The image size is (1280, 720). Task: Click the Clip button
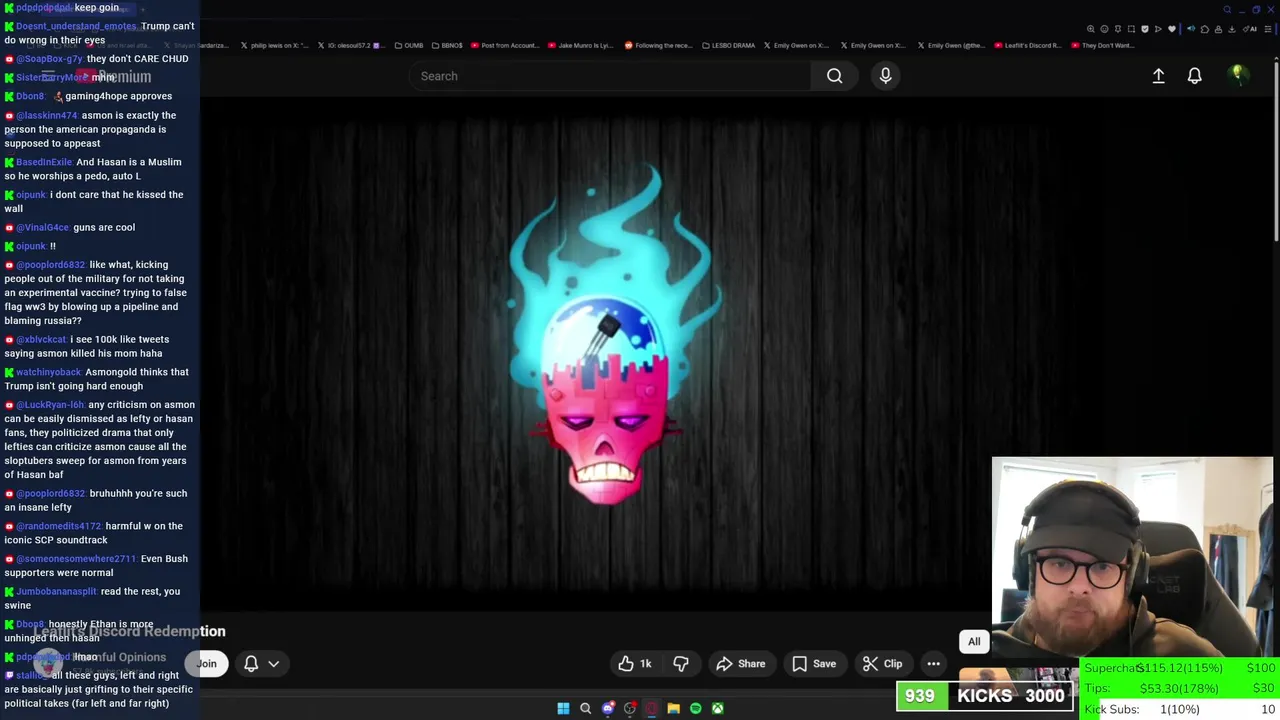(x=882, y=664)
